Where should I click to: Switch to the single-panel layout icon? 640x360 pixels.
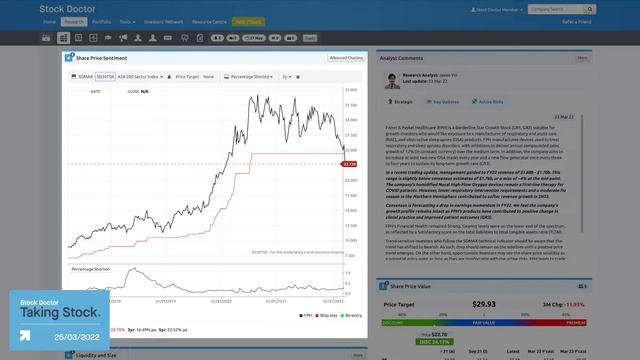(x=78, y=38)
